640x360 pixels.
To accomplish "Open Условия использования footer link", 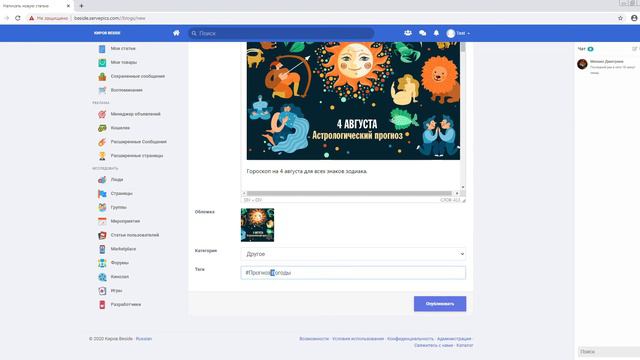I will click(x=358, y=339).
